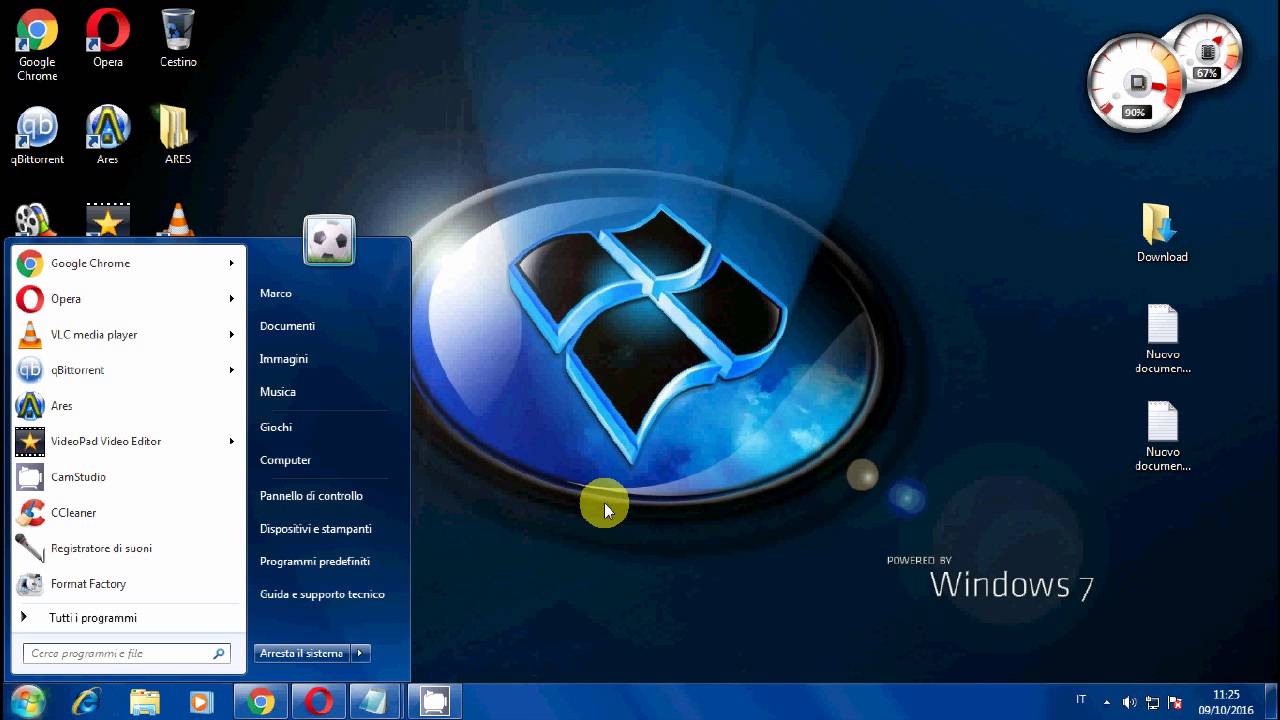Viewport: 1280px width, 720px height.
Task: Open Opera desktop shortcut
Action: pyautogui.click(x=108, y=38)
